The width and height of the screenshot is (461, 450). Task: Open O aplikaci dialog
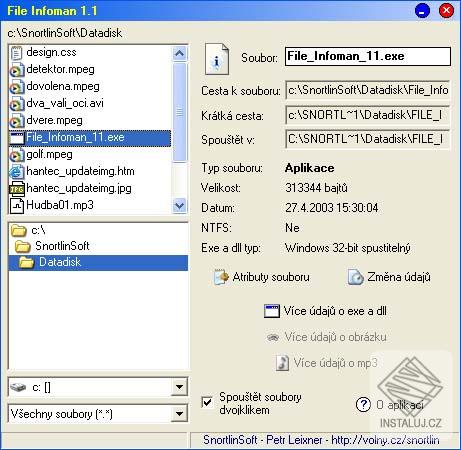[390, 405]
